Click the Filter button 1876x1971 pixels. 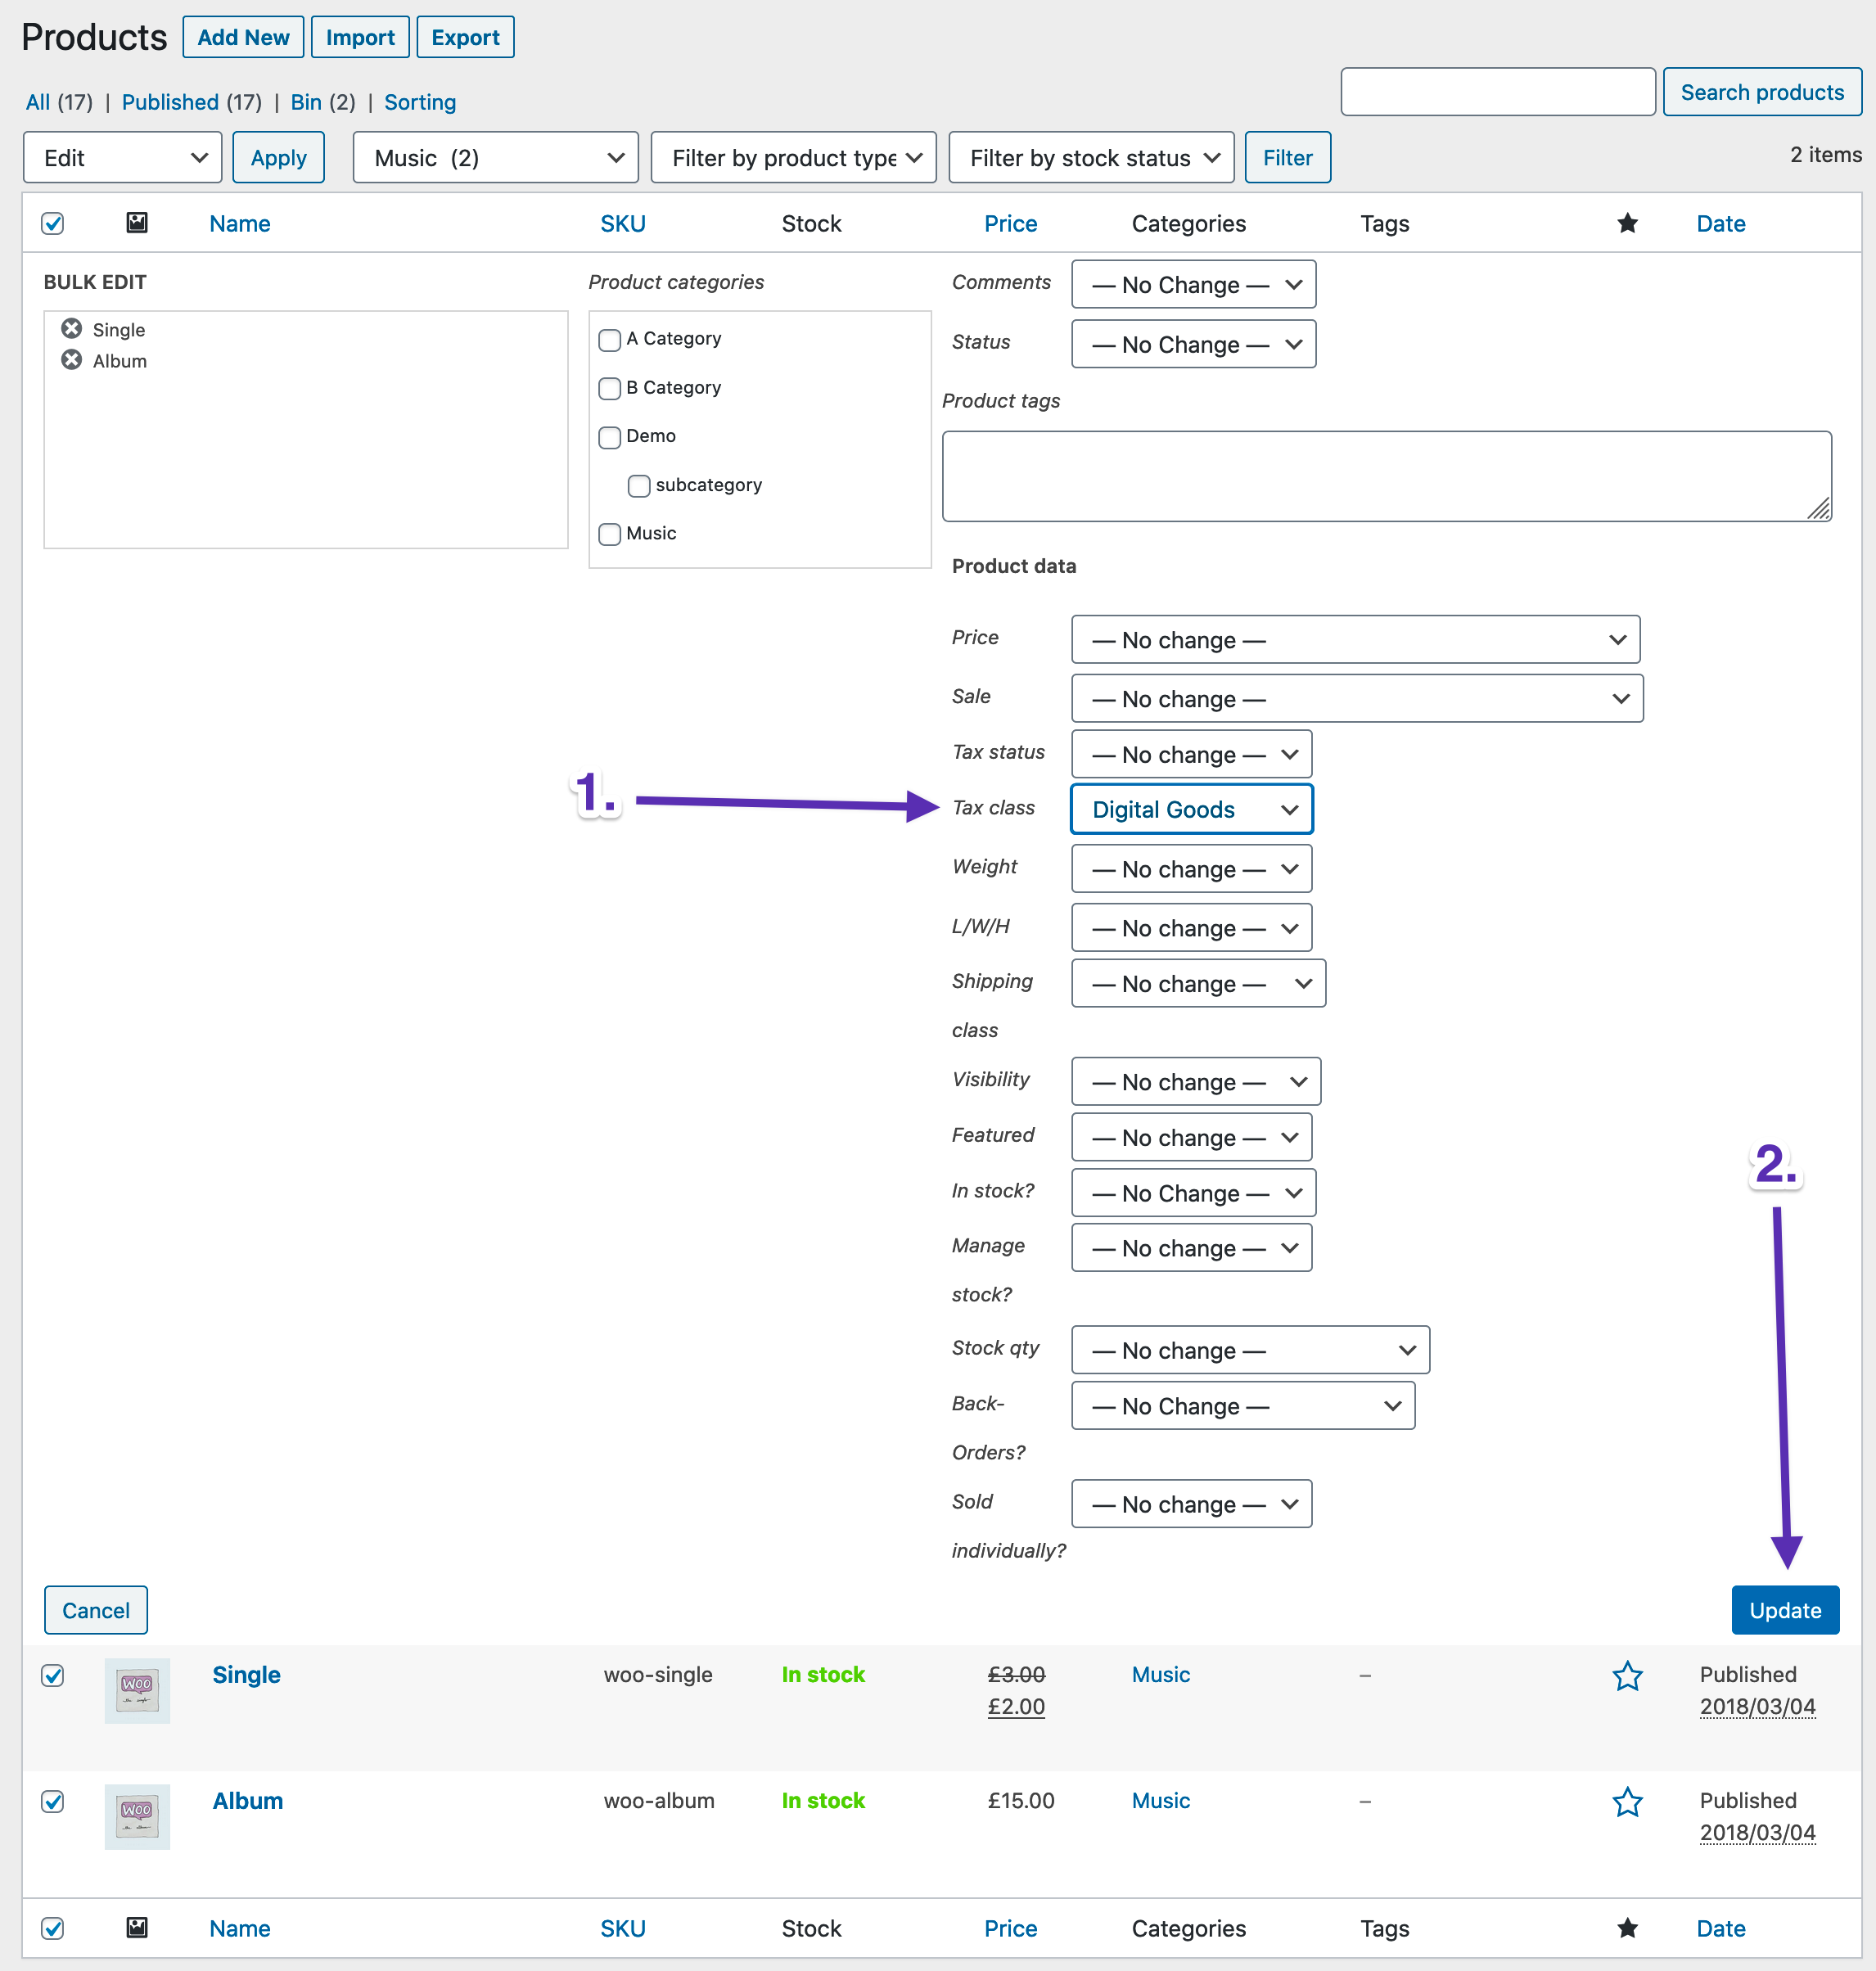1287,158
